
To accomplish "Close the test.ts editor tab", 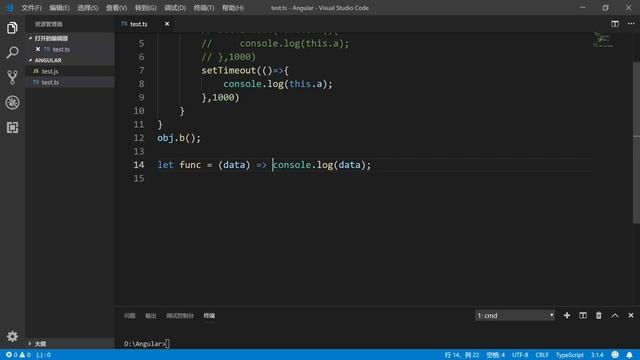I will click(x=167, y=24).
